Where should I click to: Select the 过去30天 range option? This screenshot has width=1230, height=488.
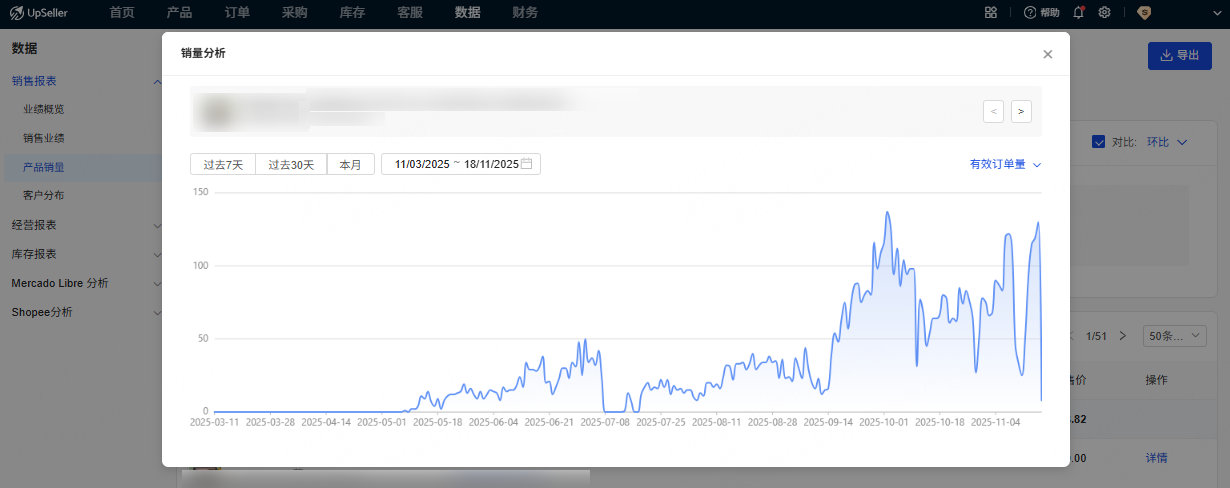pyautogui.click(x=291, y=165)
